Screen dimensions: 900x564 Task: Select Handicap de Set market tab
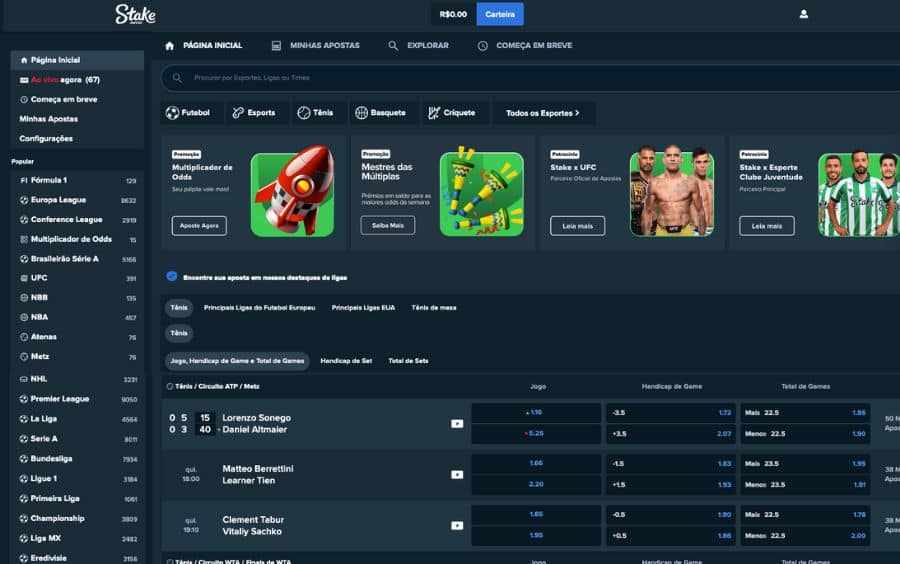click(x=346, y=361)
